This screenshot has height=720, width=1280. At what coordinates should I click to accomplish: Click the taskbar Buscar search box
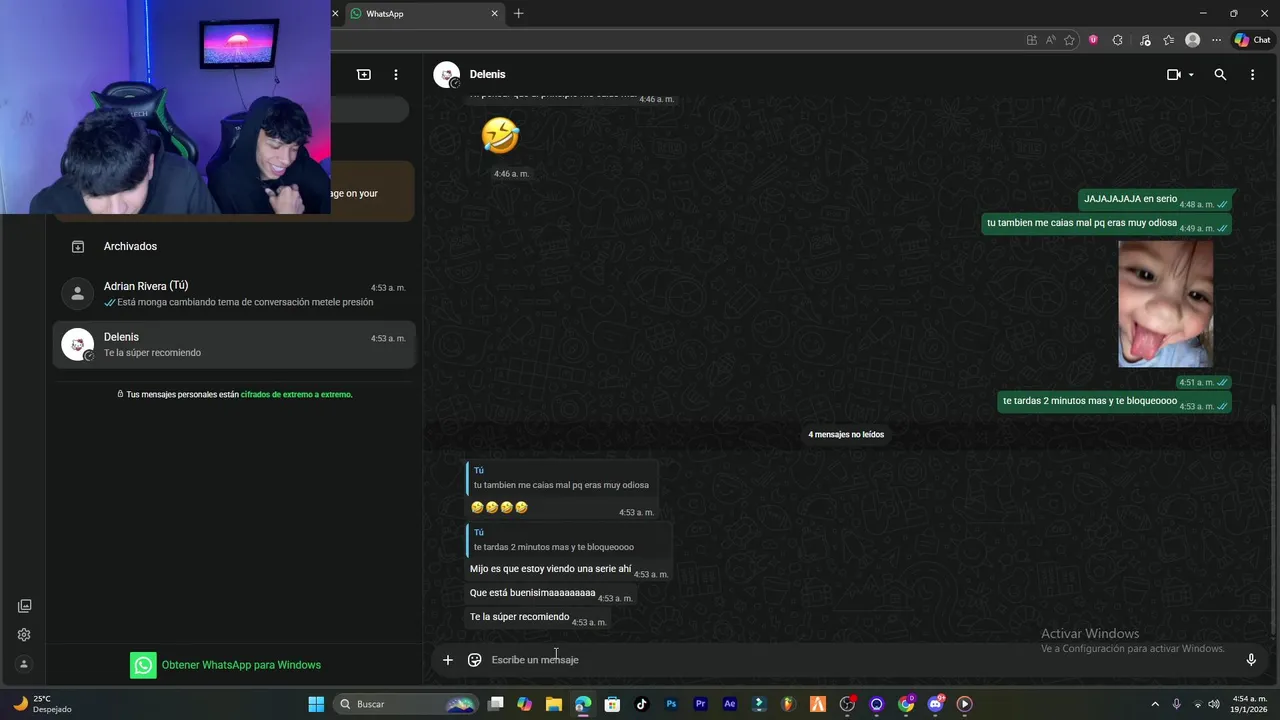[405, 704]
